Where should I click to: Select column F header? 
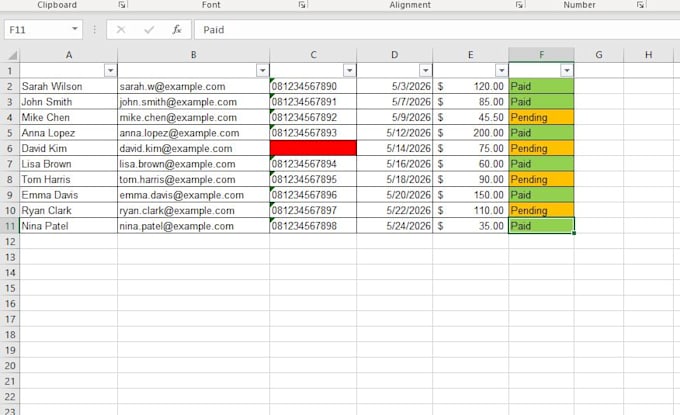541,55
